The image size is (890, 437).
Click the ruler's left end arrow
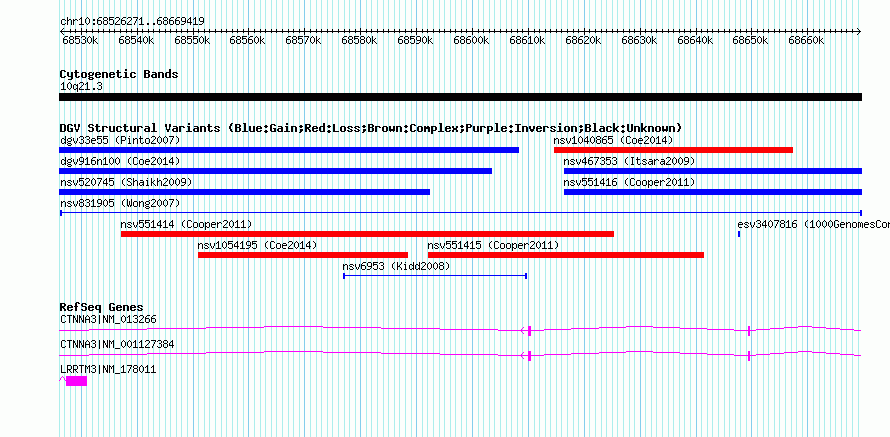tap(61, 32)
